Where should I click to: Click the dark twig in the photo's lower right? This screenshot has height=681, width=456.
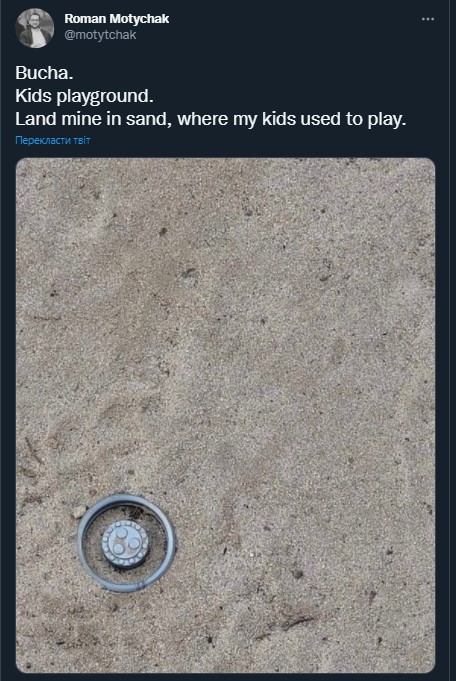295,622
